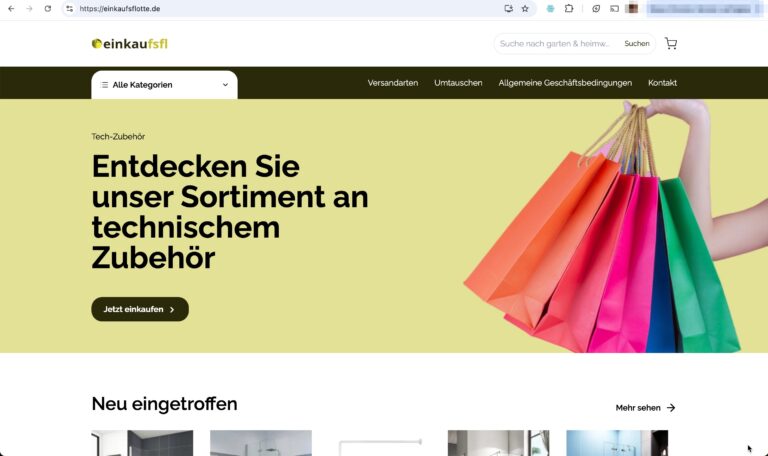Click Mehr sehen link
The height and width of the screenshot is (456, 768).
[x=646, y=408]
